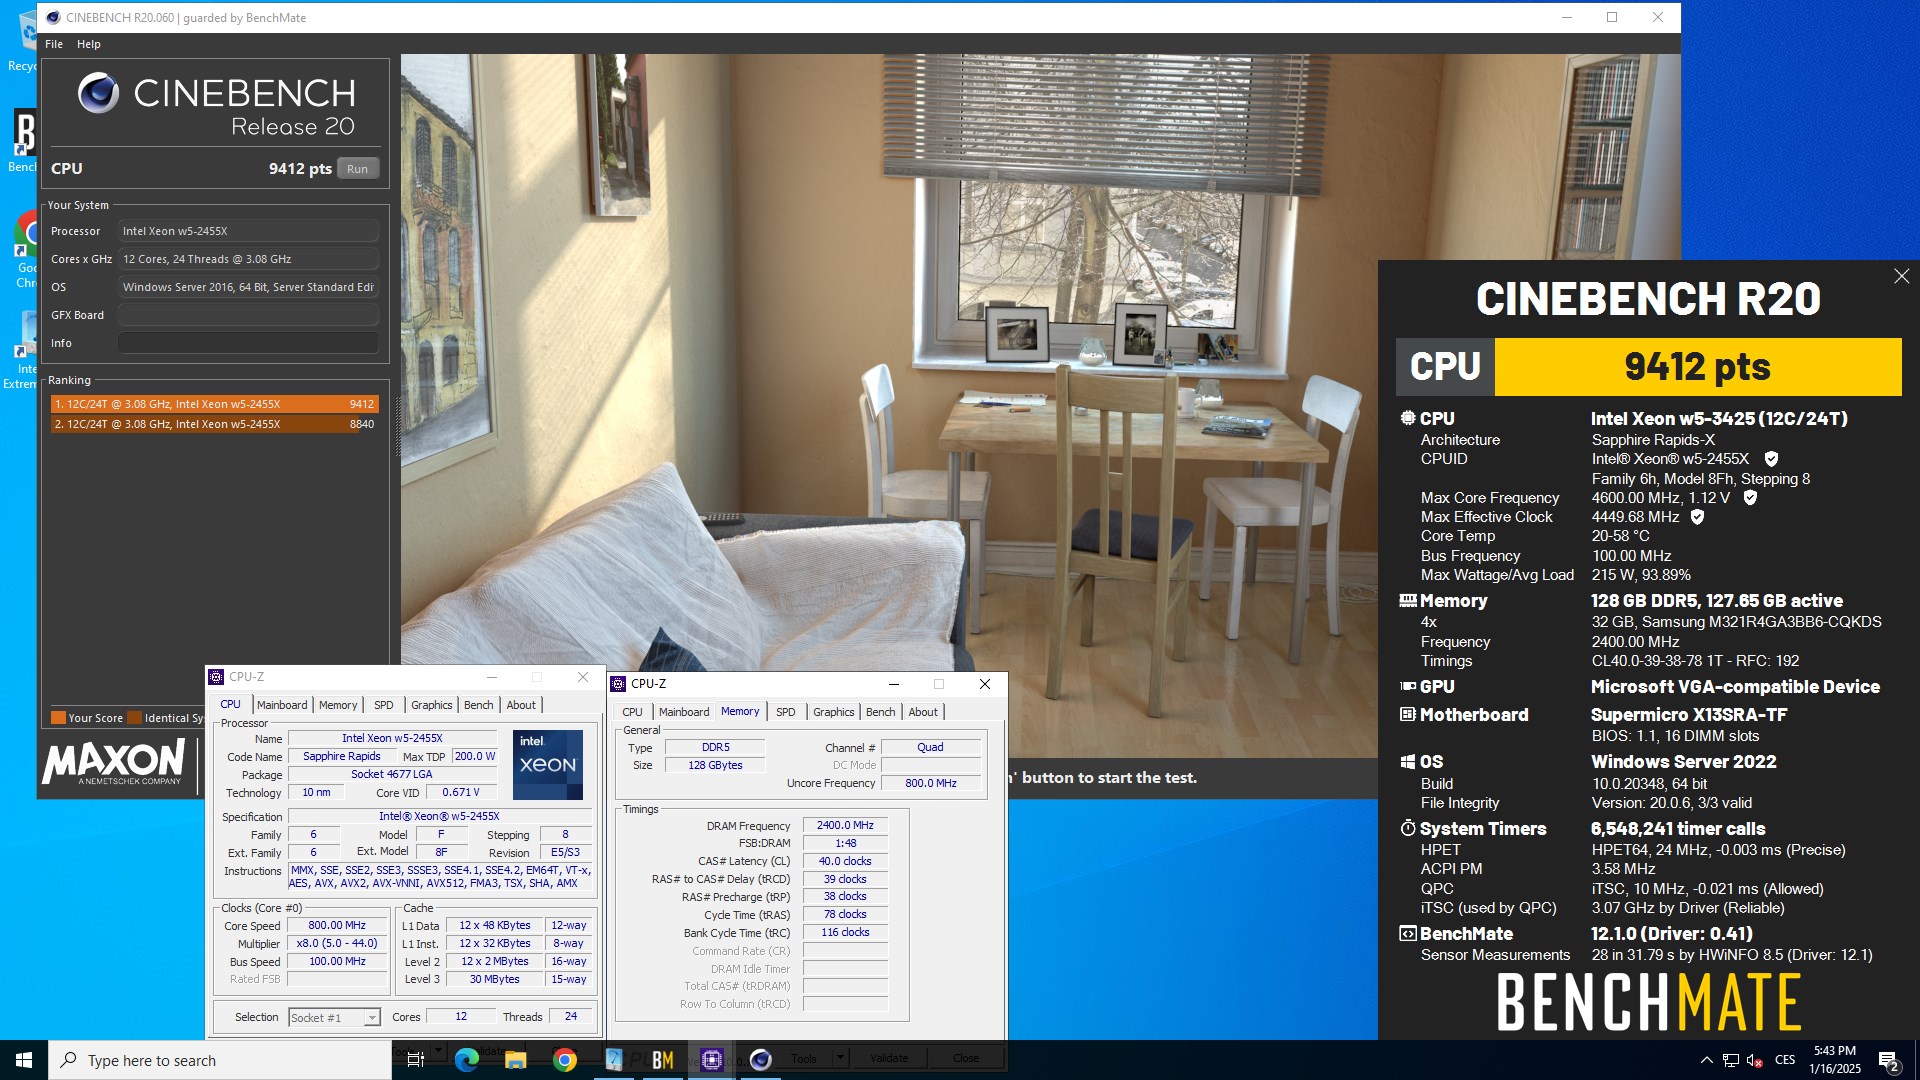This screenshot has width=1920, height=1080.
Task: Open About tab in right CPU-Z window
Action: (x=923, y=712)
